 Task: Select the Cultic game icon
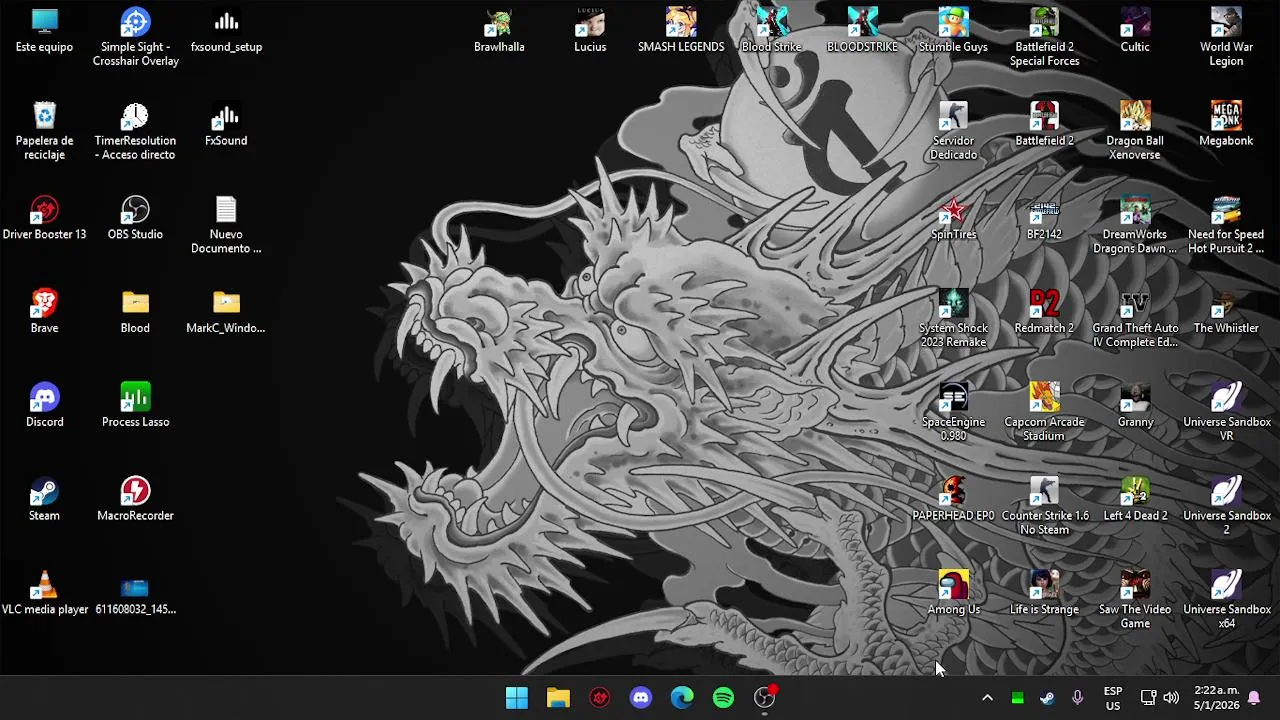pyautogui.click(x=1135, y=31)
